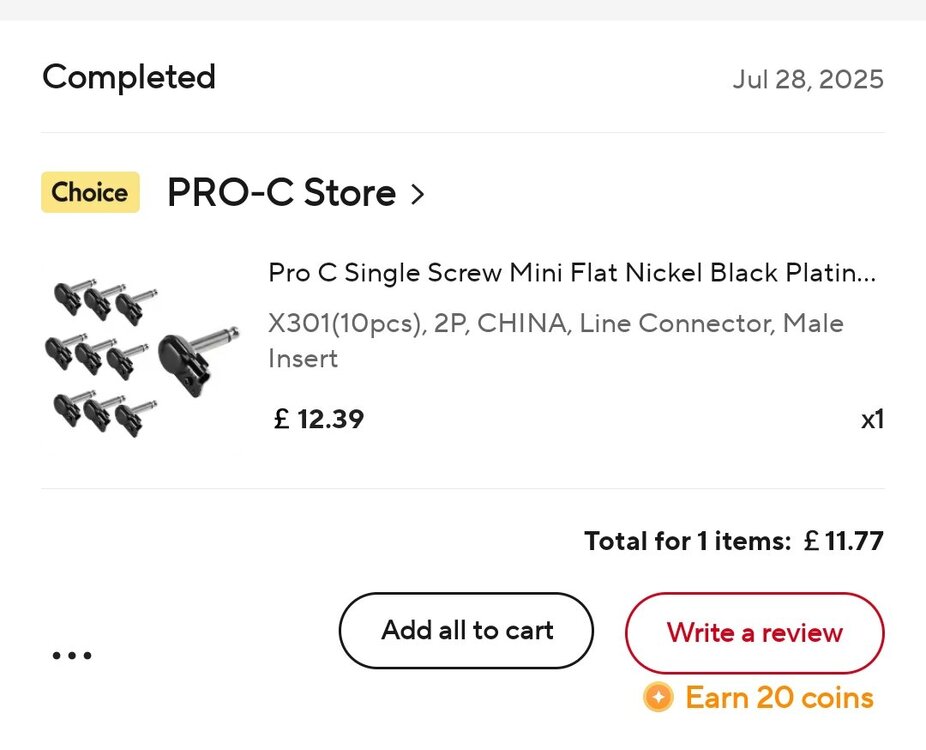
Task: Click the £ 11.77 total price
Action: tap(843, 541)
